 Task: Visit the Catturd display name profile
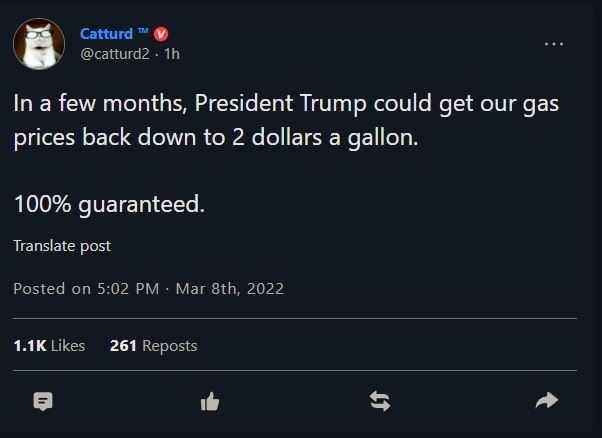(x=106, y=34)
